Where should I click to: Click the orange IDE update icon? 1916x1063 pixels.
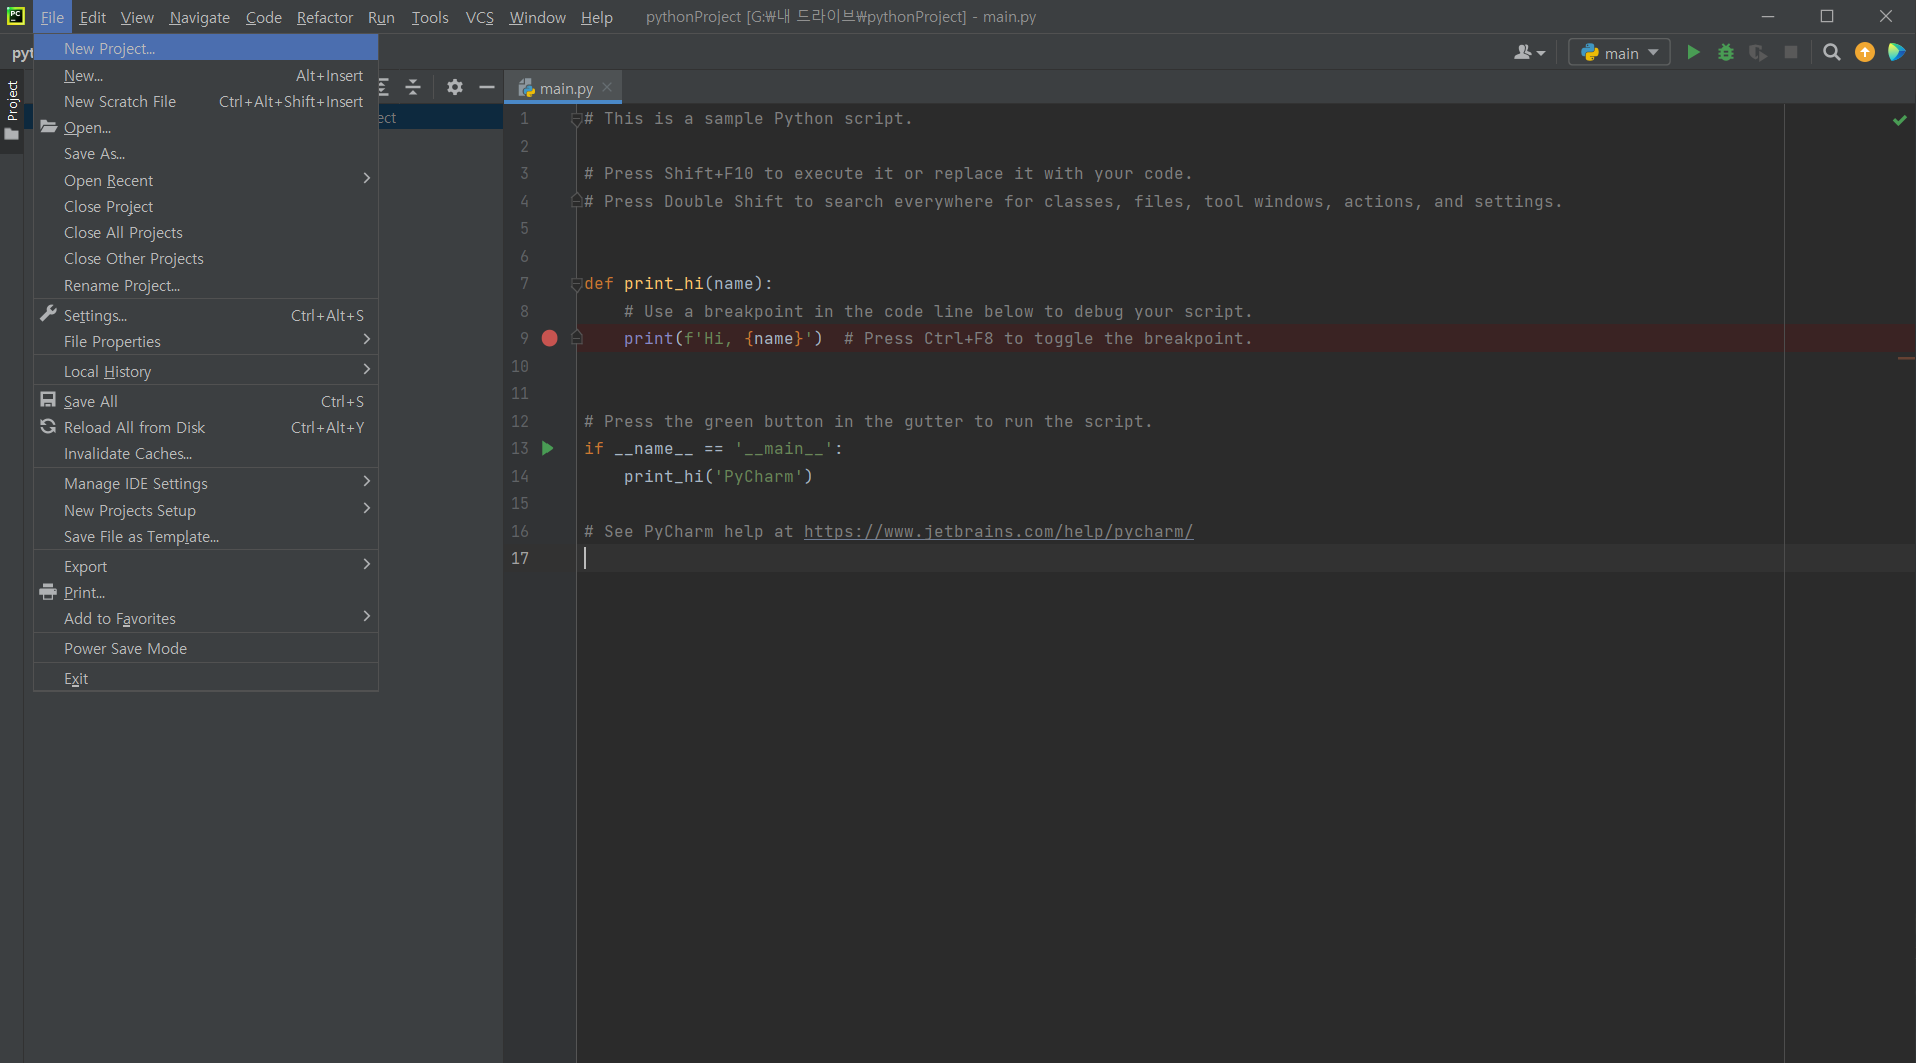click(x=1865, y=53)
